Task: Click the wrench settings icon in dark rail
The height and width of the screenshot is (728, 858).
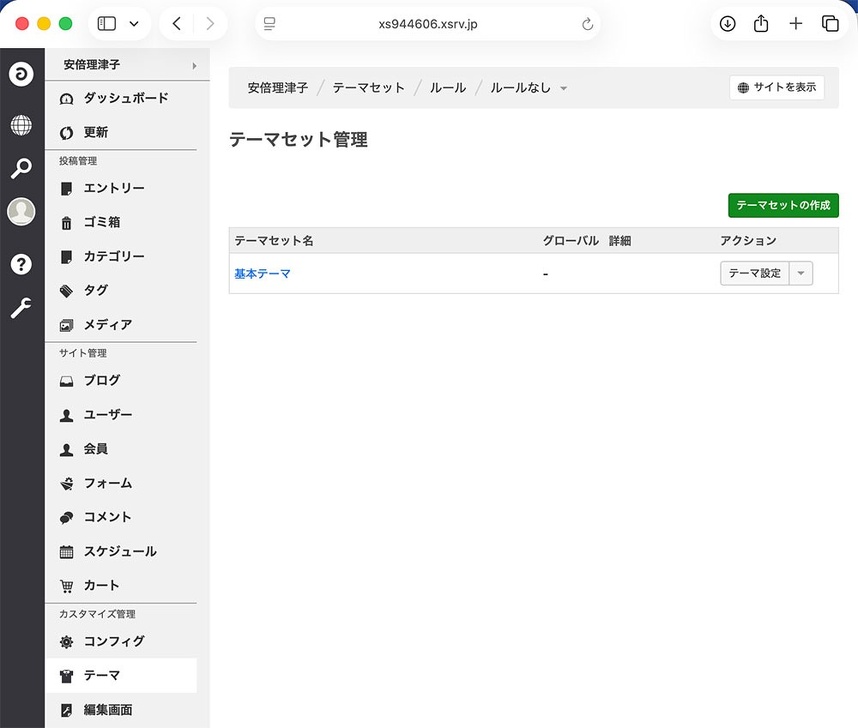Action: (21, 308)
